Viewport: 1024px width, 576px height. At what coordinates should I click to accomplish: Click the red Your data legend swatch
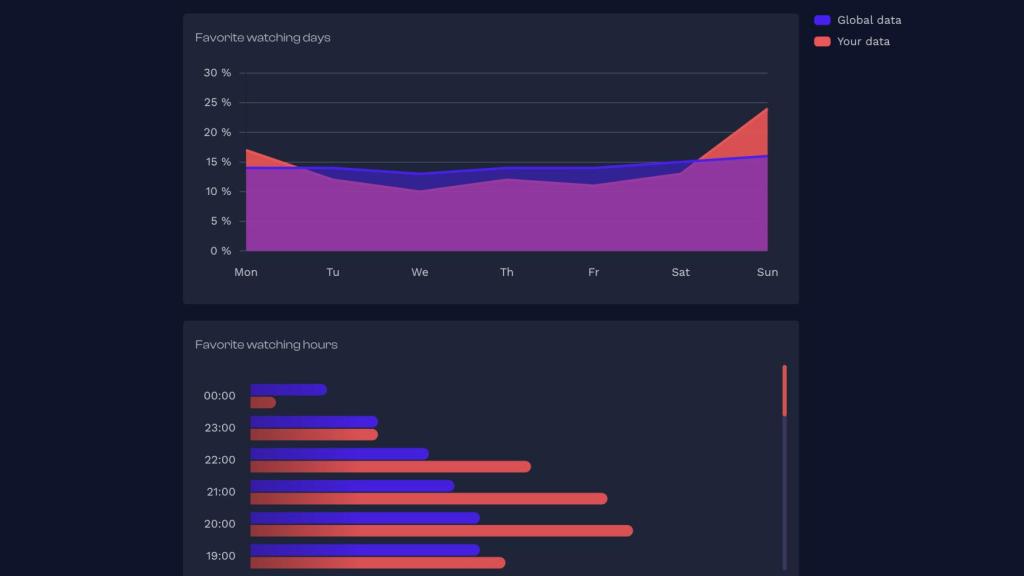click(822, 42)
